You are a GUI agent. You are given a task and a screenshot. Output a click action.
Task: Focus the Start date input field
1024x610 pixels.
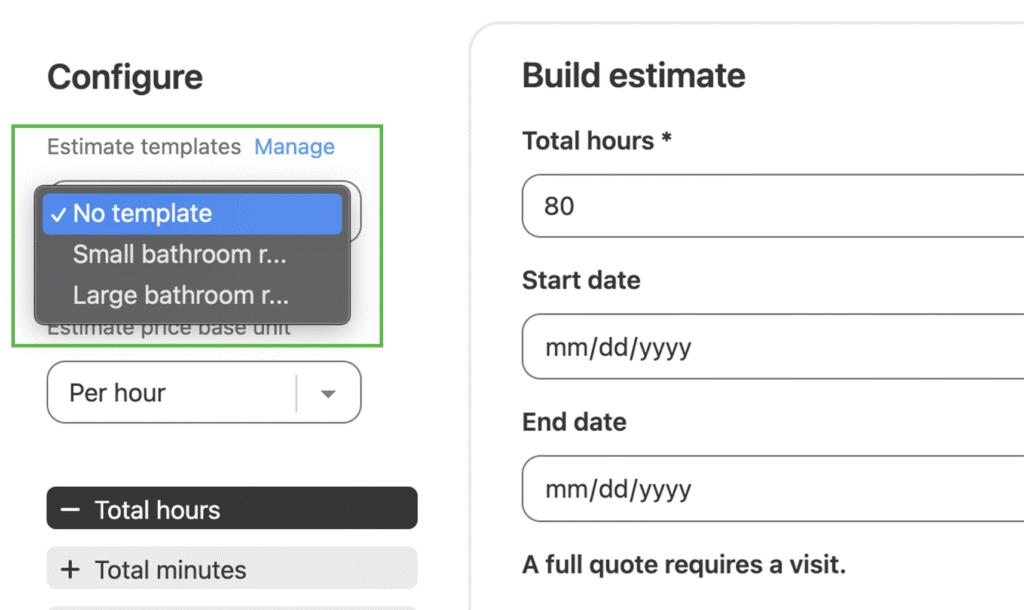[x=770, y=348]
